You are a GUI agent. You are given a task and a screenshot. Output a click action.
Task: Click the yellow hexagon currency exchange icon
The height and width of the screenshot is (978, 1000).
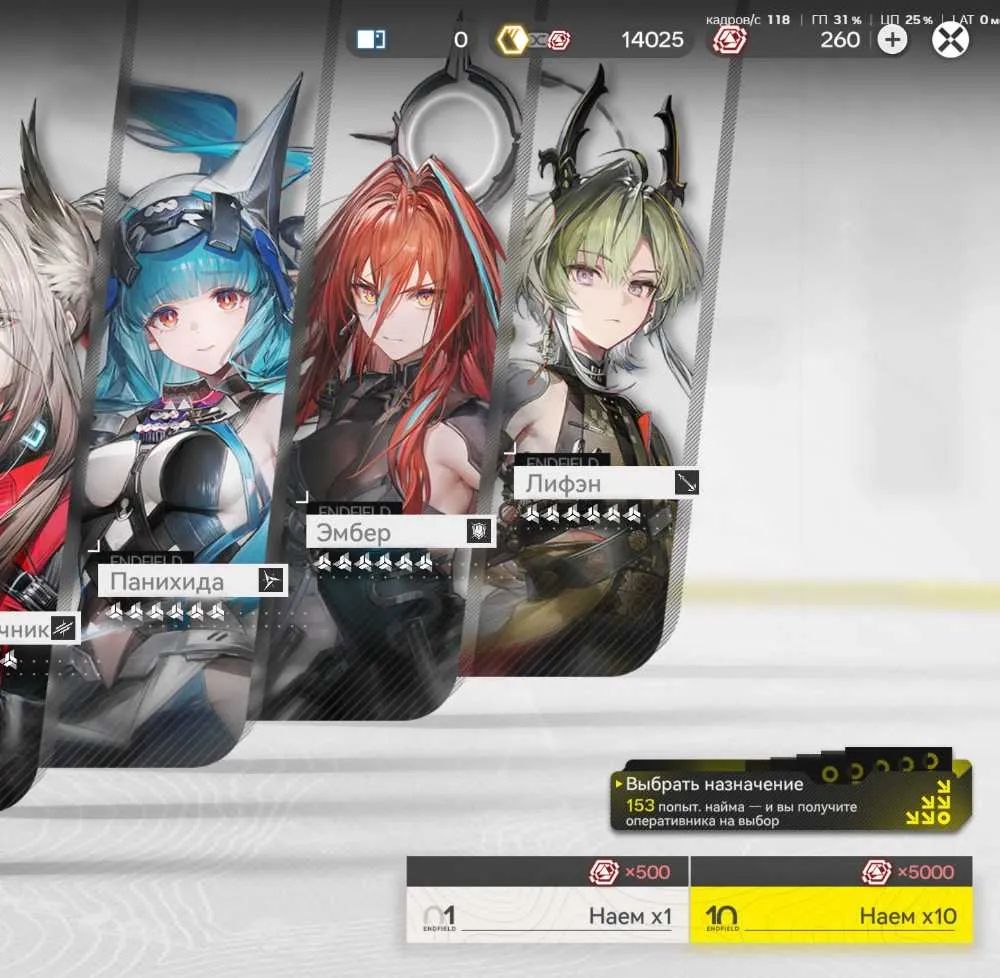[512, 40]
